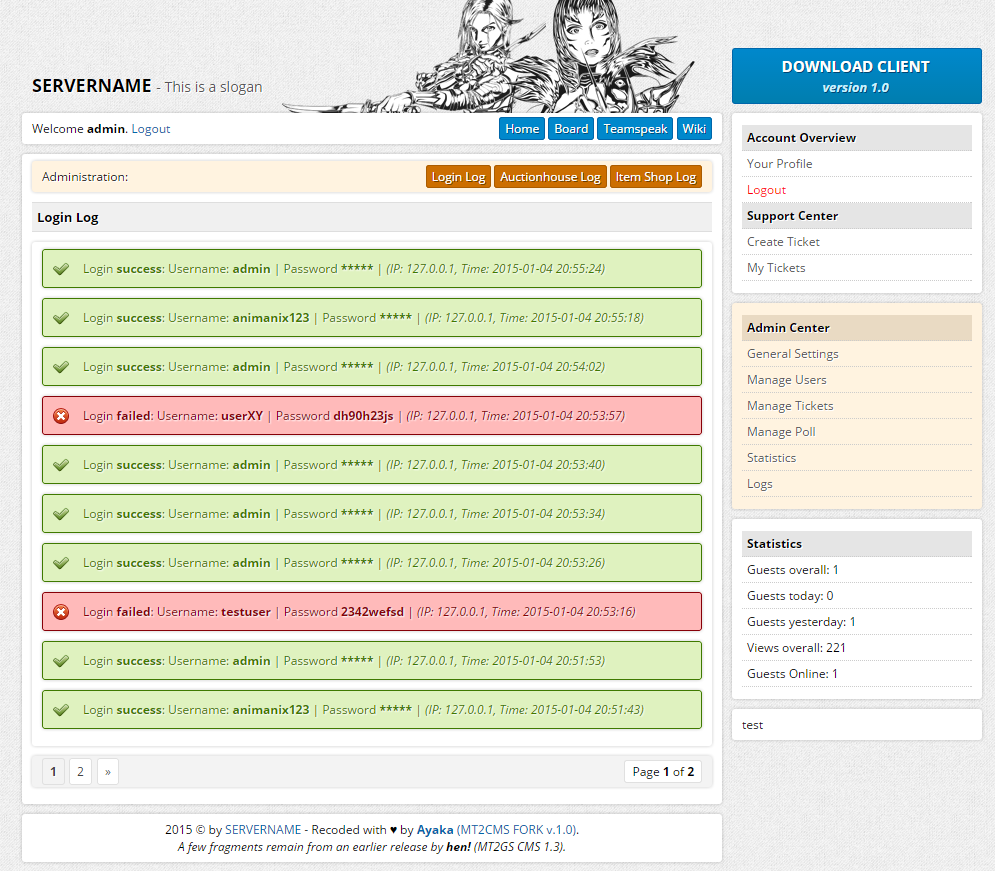The image size is (995, 871).
Task: Click the SERVERNAME link in the footer
Action: click(263, 830)
